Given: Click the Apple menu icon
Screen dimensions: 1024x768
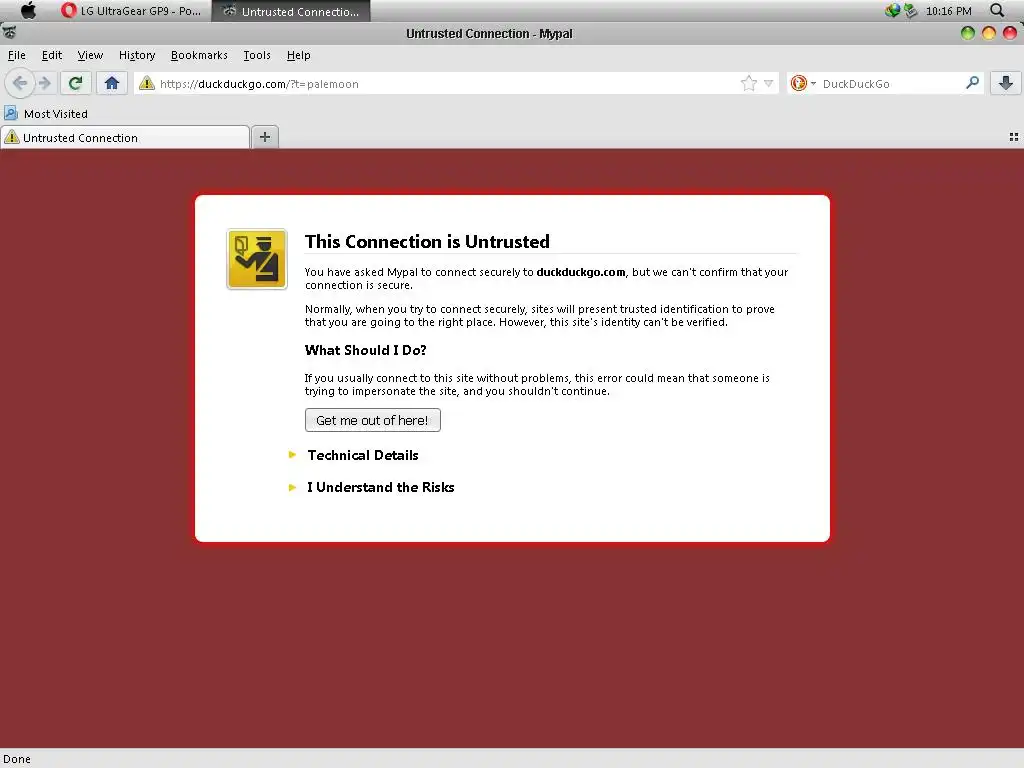Looking at the screenshot, I should click(29, 10).
